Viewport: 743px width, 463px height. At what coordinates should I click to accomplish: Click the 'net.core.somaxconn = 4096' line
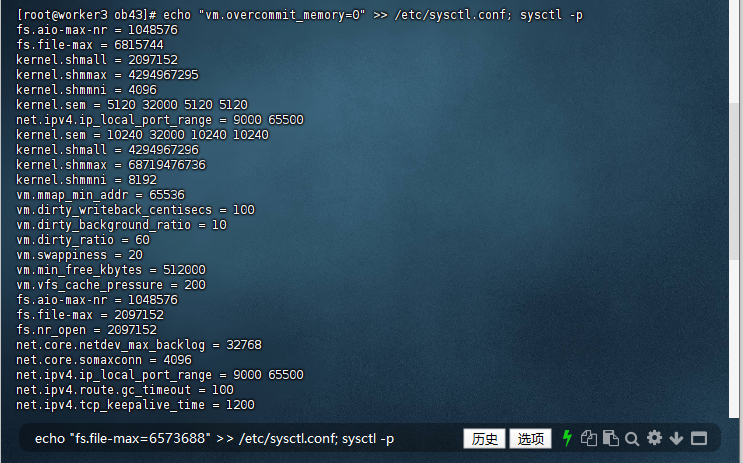pyautogui.click(x=104, y=360)
